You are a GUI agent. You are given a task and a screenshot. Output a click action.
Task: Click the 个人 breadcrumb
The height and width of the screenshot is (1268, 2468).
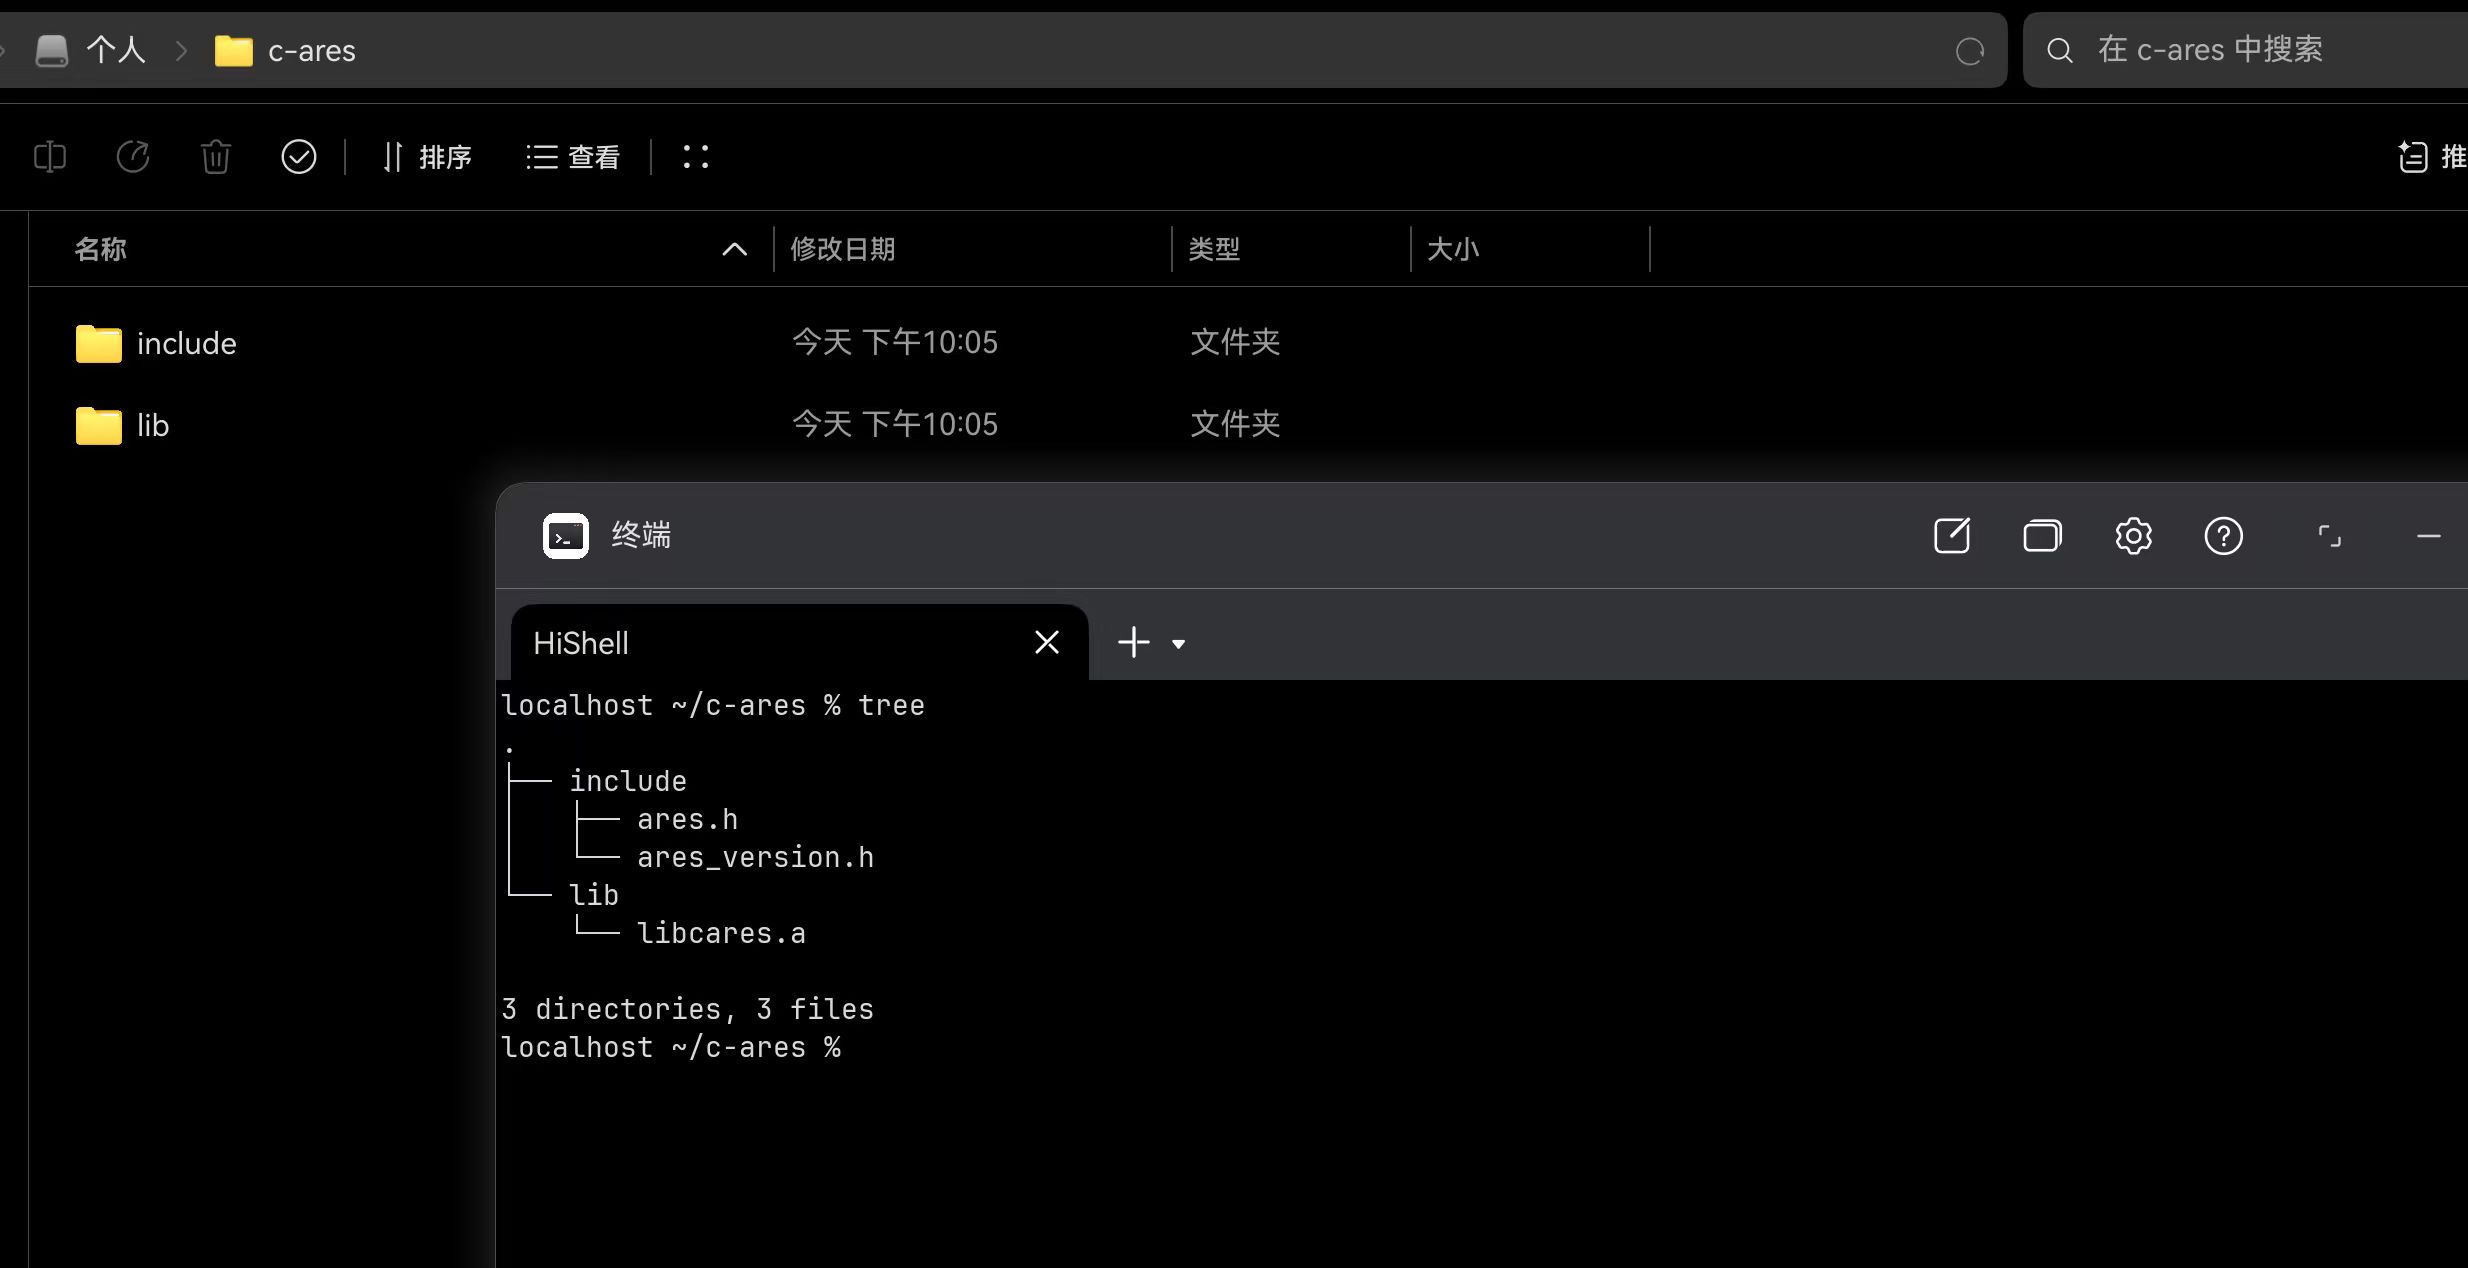115,50
